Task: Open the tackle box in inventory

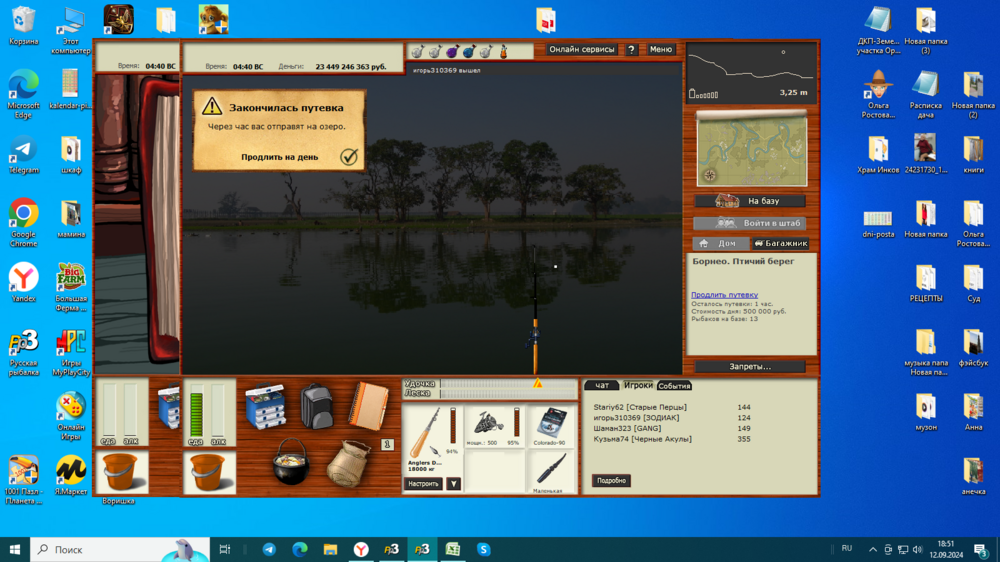Action: tap(266, 407)
